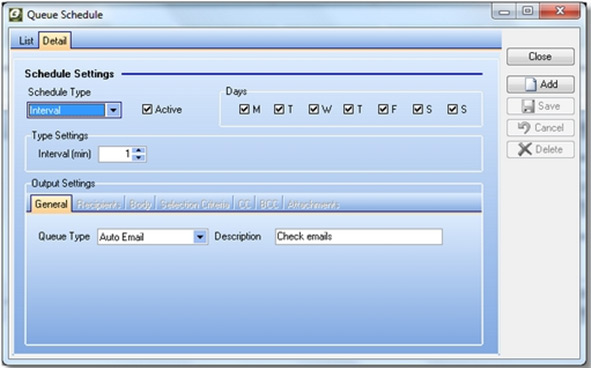Click the Description field with Check emails

tap(358, 236)
